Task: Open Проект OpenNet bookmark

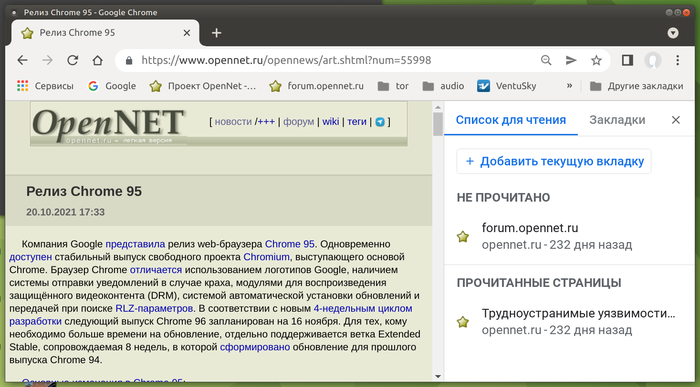Action: 203,86
